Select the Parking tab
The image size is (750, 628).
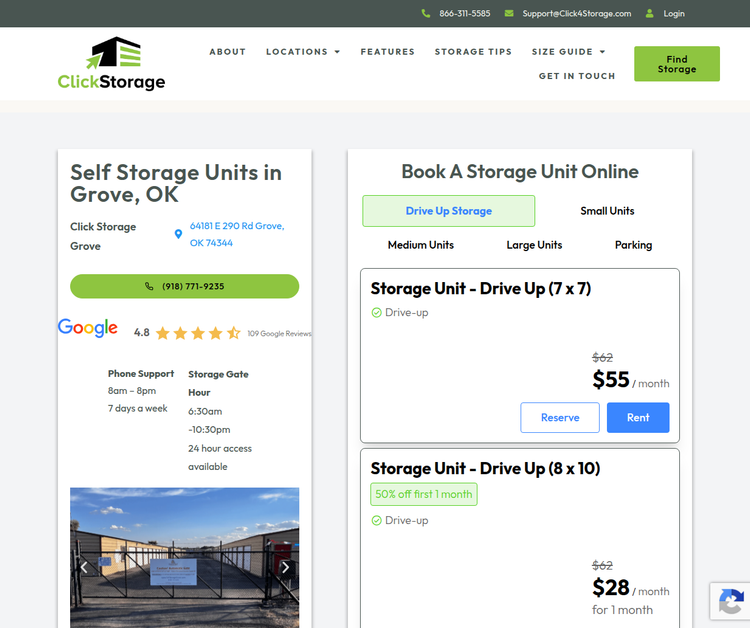(633, 245)
